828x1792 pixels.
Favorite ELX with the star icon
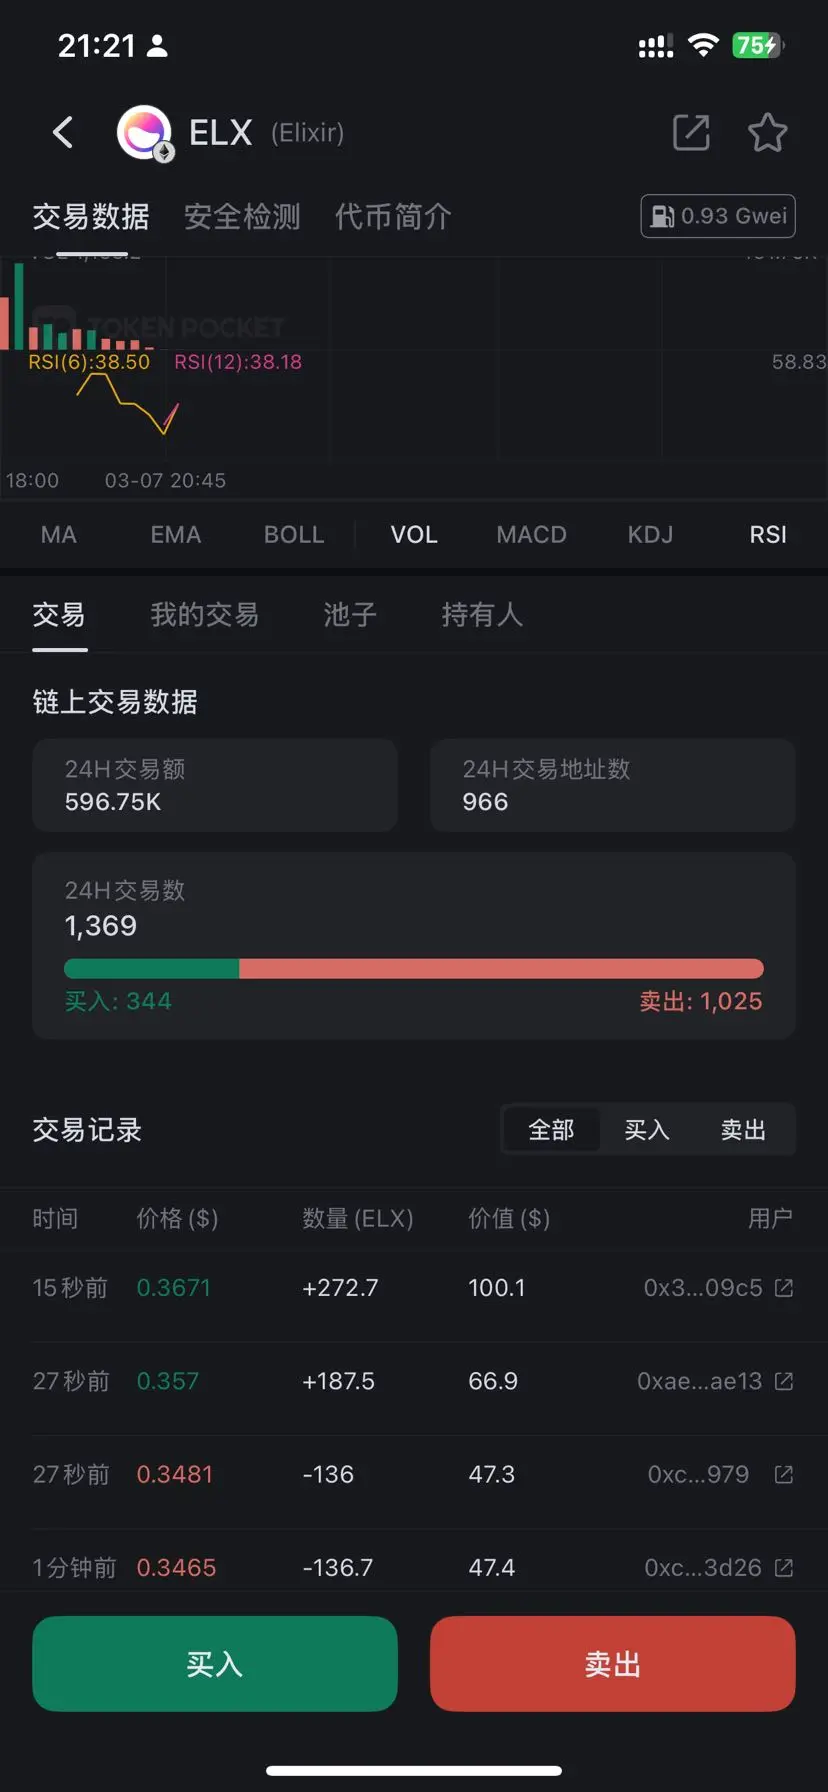(x=767, y=132)
